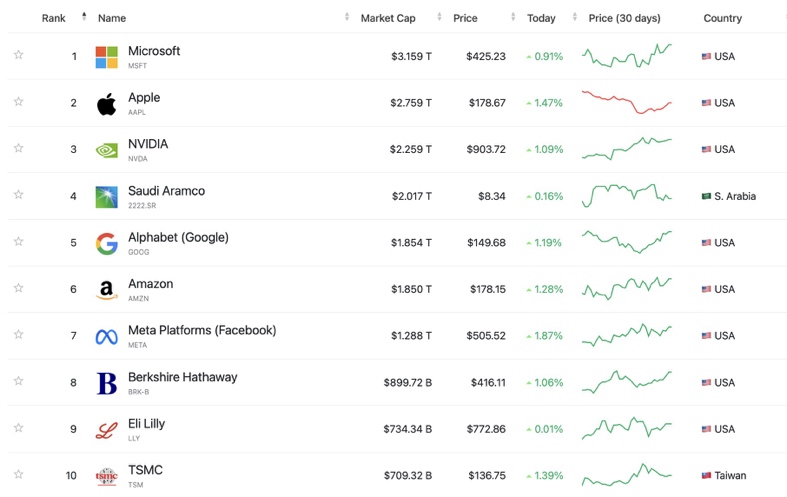This screenshot has width=787, height=497.
Task: Click the Meta Platforms logo icon
Action: 106,336
